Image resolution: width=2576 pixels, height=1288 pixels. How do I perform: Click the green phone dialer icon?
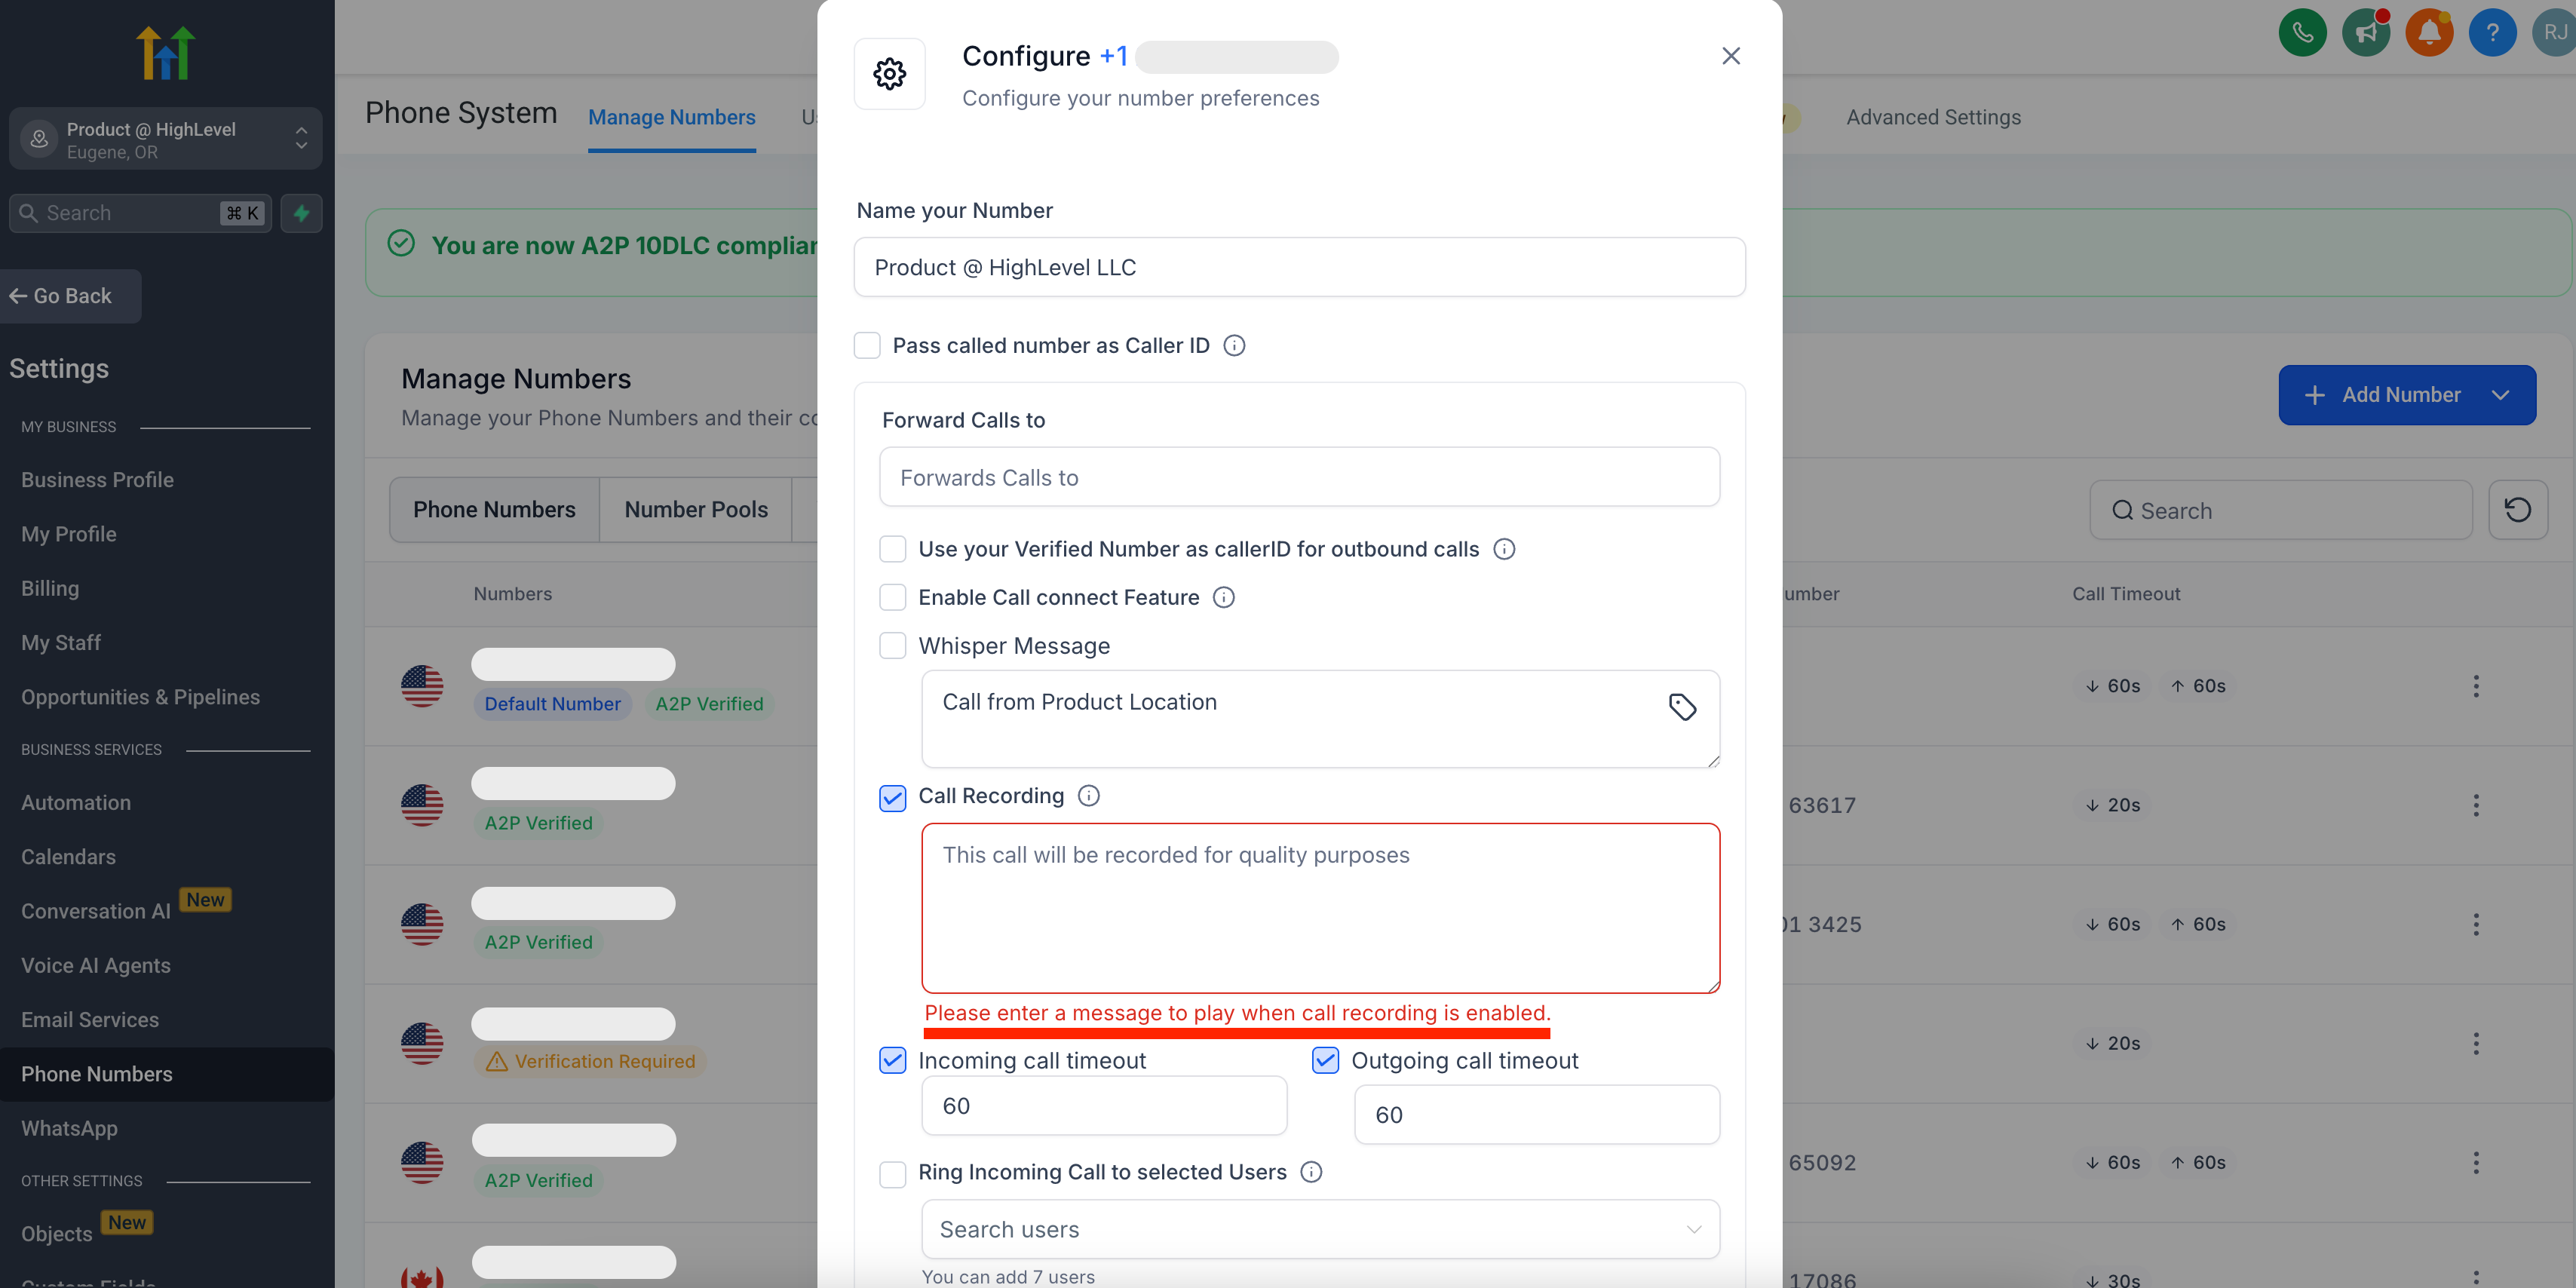click(x=2302, y=33)
